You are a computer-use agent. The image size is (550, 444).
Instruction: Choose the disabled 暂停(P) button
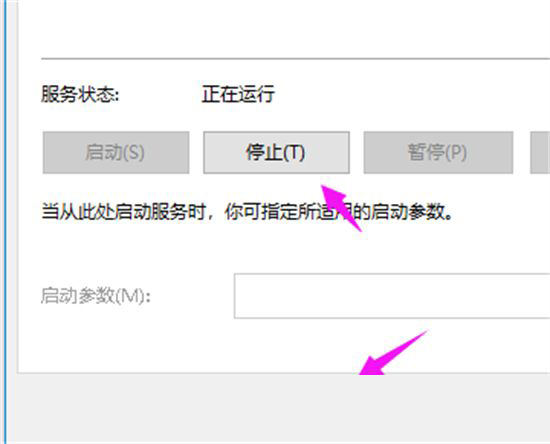tap(438, 153)
